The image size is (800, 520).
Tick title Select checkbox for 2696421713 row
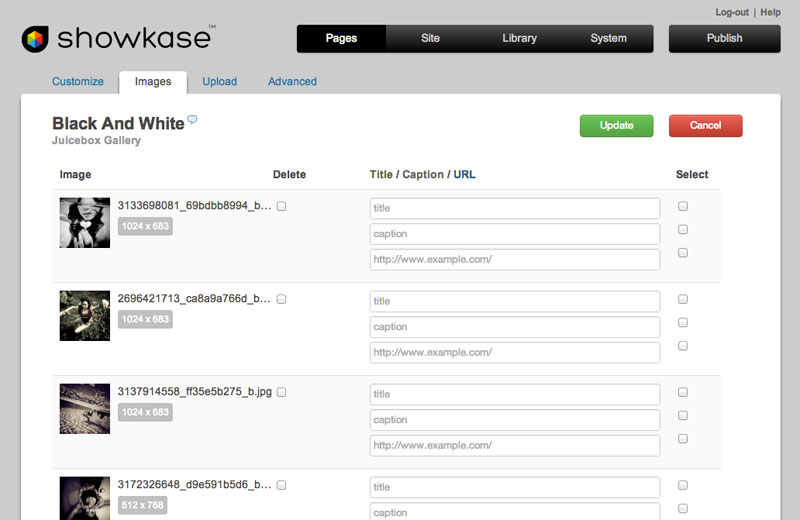point(683,299)
